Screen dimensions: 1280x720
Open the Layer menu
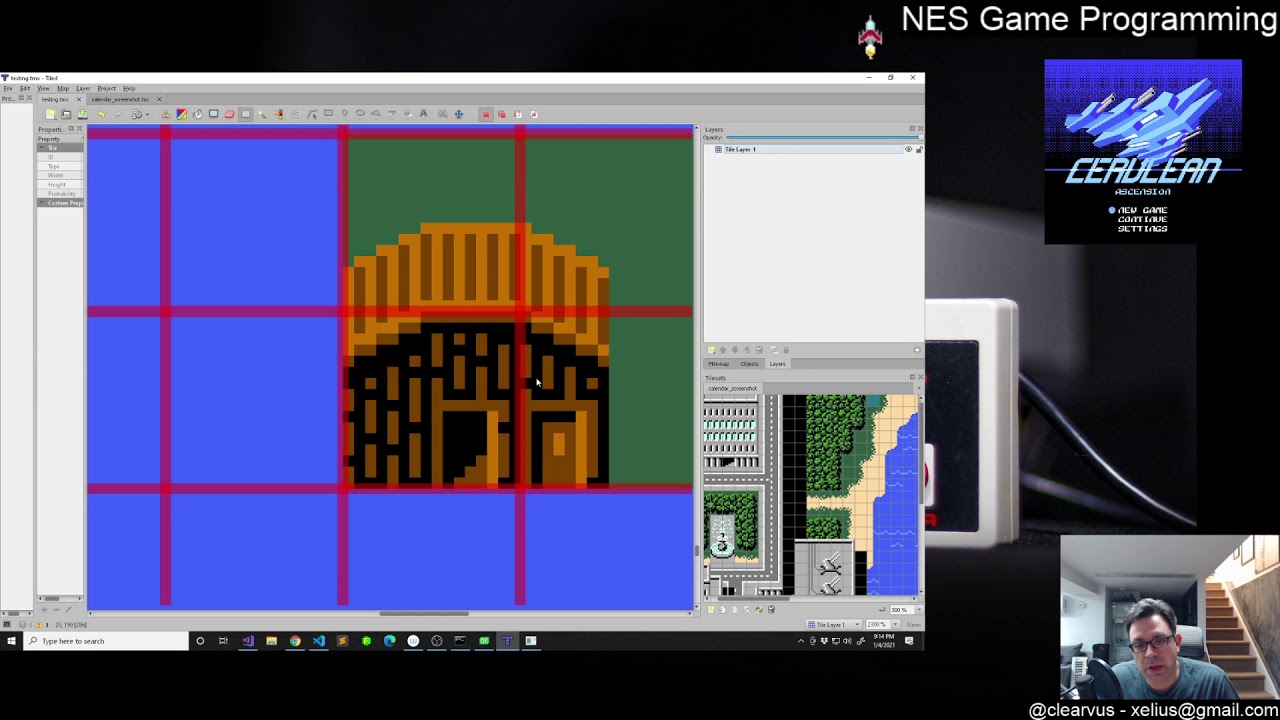coord(83,88)
